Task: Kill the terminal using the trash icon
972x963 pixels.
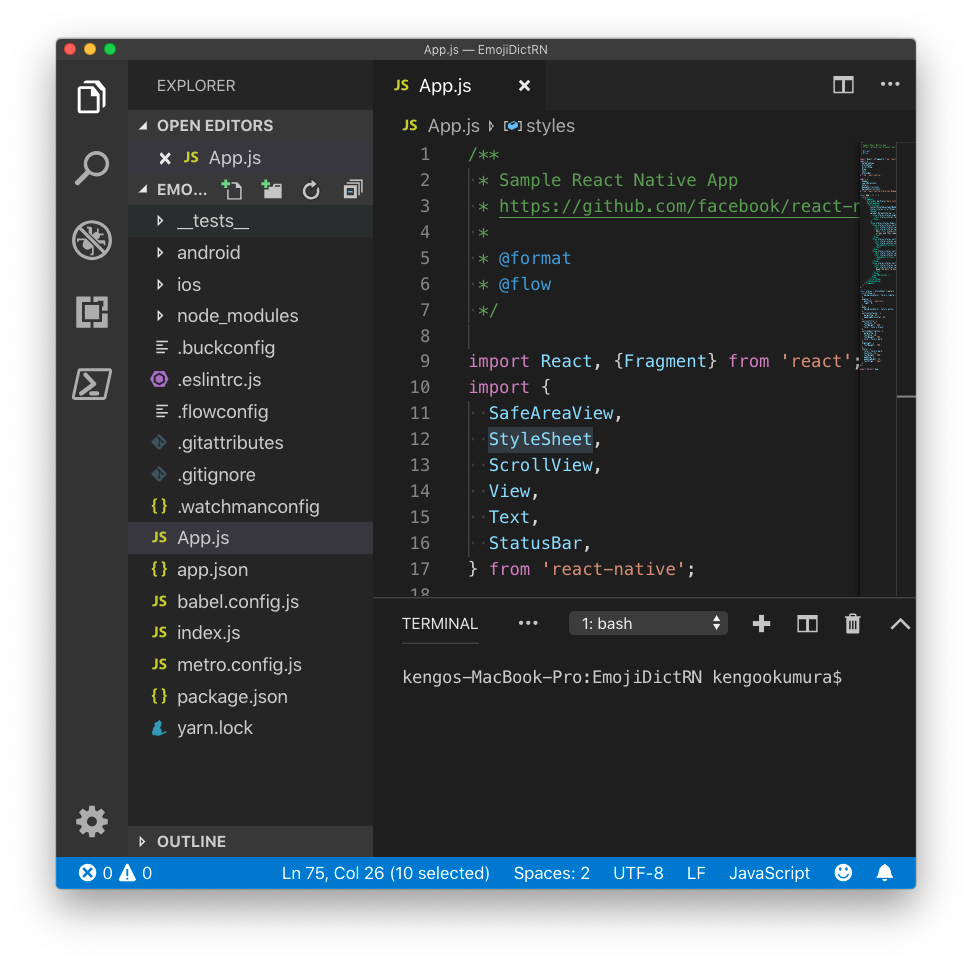Action: click(852, 623)
